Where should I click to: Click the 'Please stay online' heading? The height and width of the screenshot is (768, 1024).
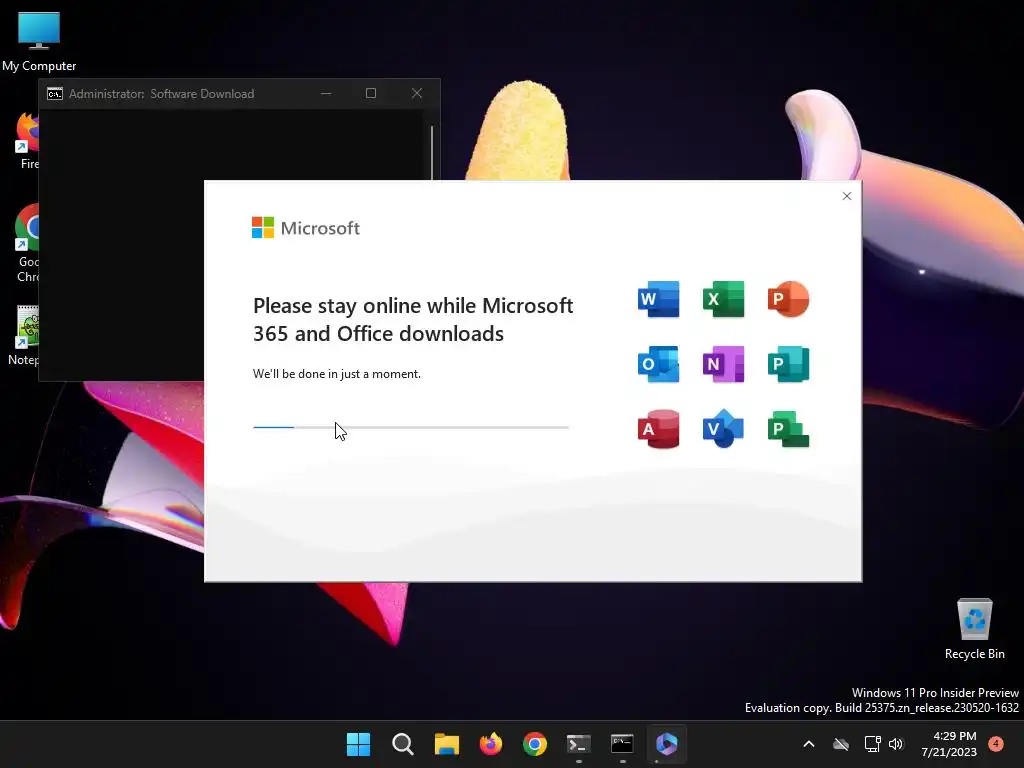pyautogui.click(x=413, y=319)
